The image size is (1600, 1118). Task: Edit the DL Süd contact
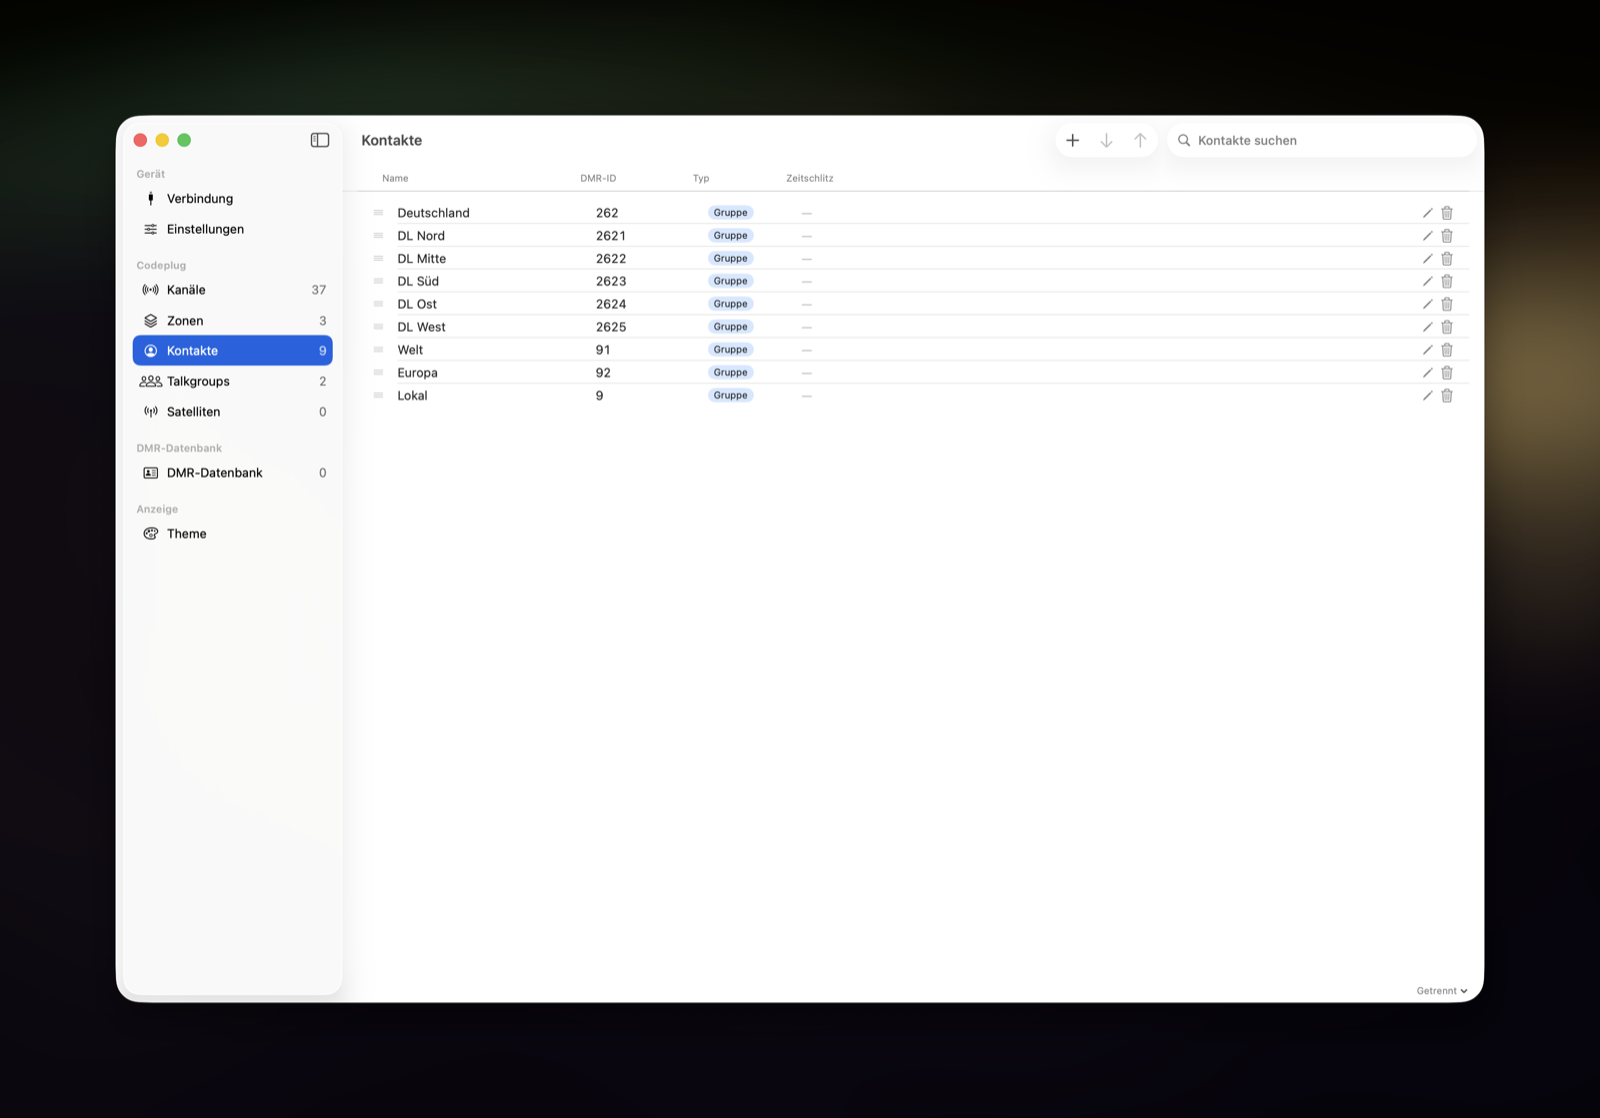coord(1427,281)
